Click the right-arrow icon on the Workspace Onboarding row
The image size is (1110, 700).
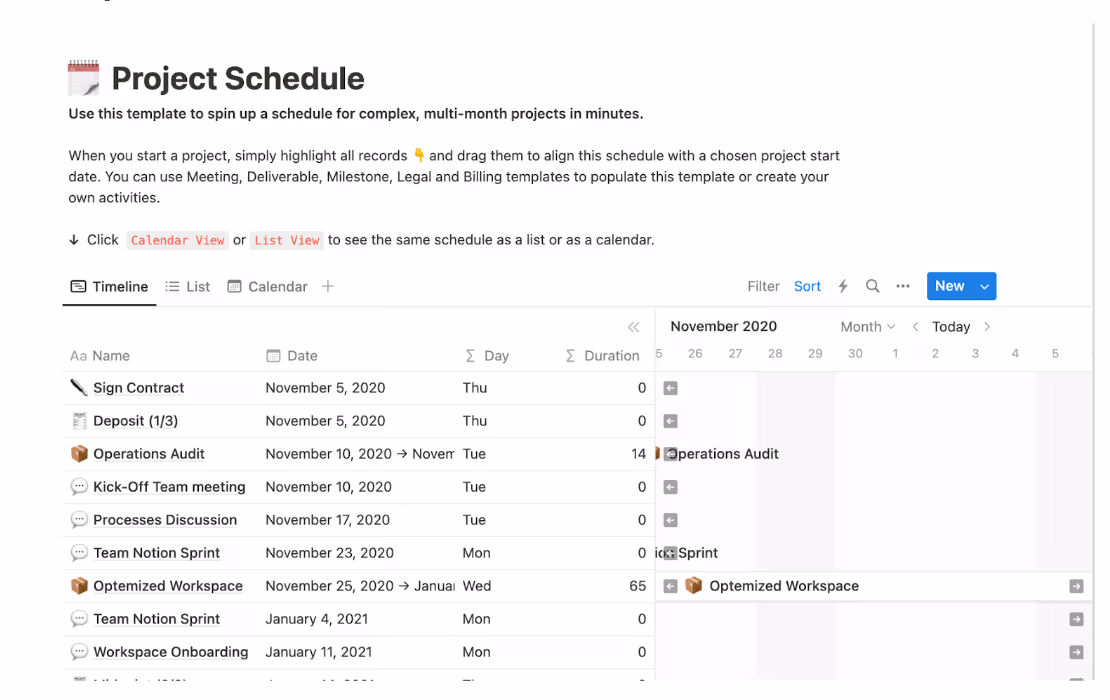pyautogui.click(x=1077, y=652)
